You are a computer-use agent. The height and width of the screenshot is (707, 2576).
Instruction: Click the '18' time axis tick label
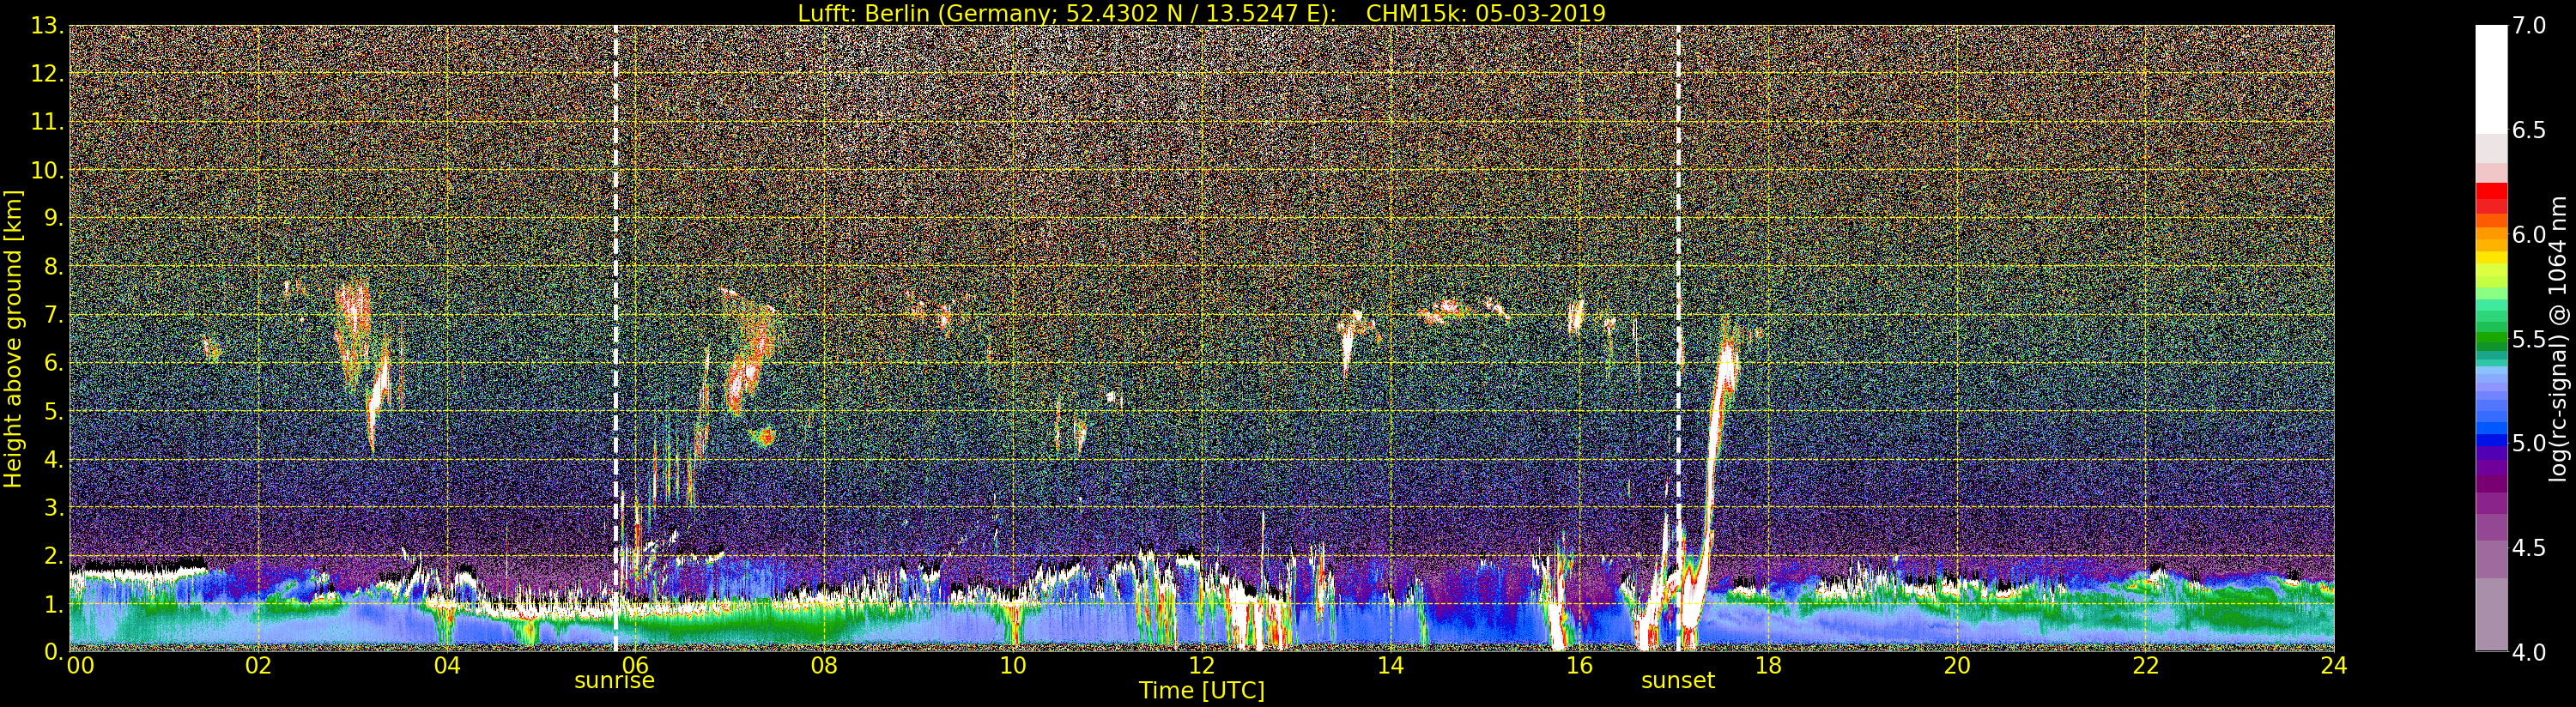[1768, 666]
